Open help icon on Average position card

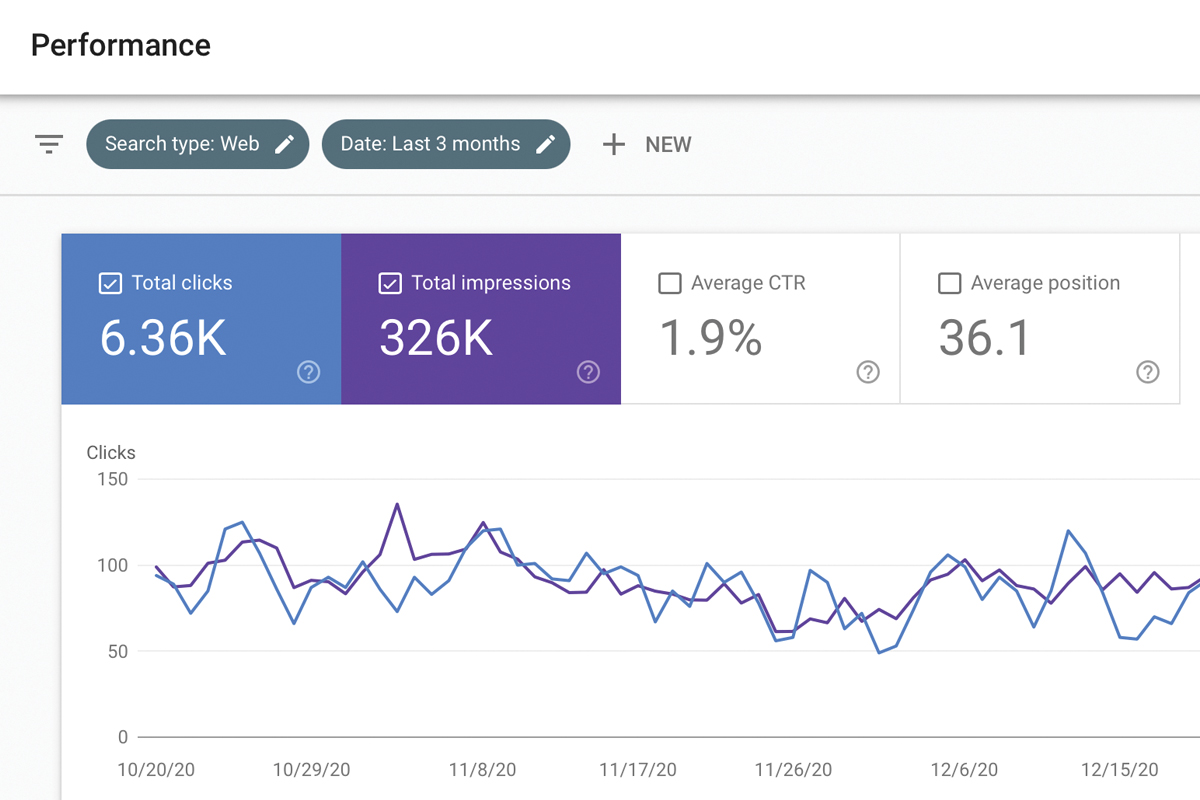click(x=1148, y=372)
